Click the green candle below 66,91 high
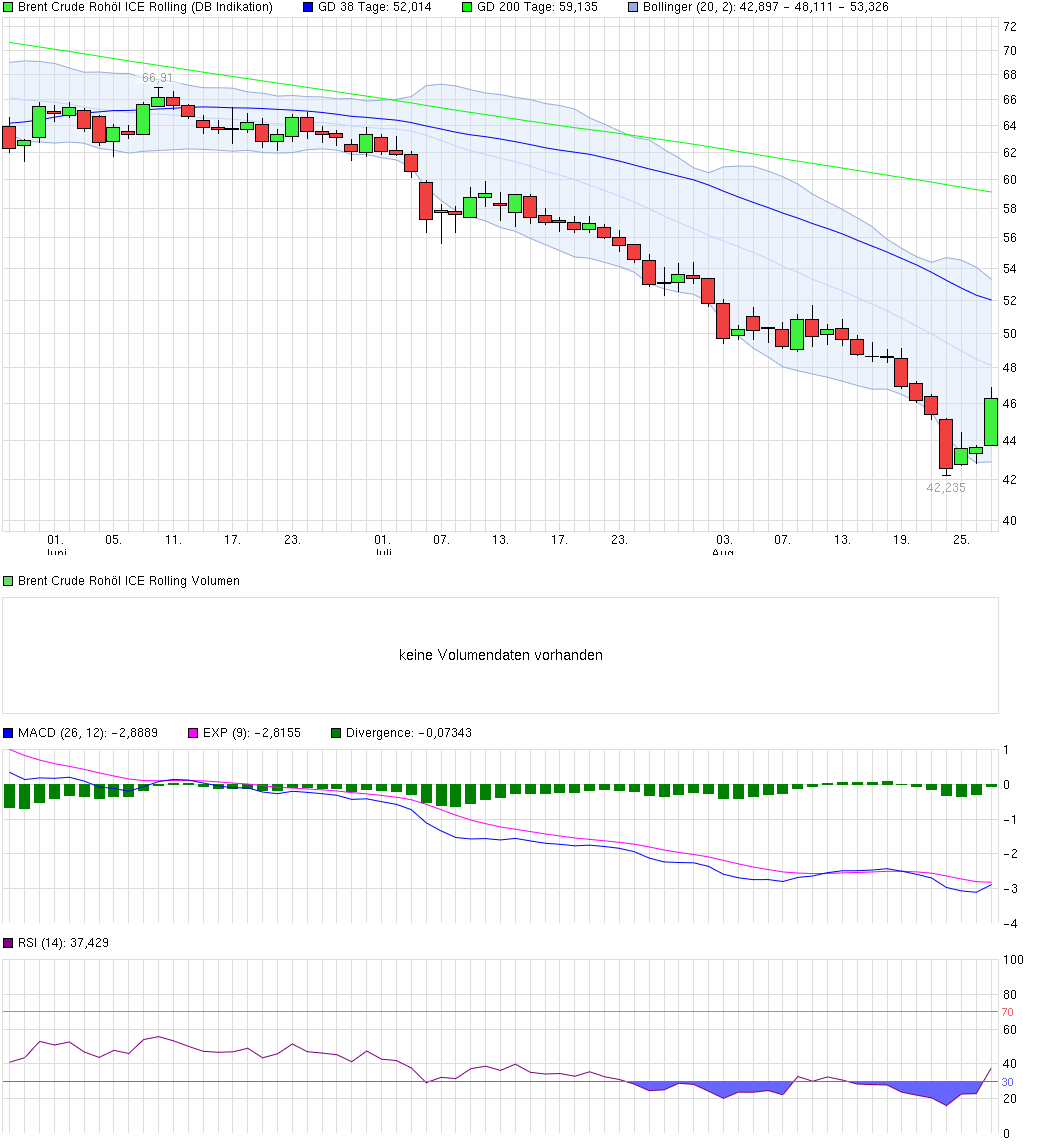 point(158,102)
